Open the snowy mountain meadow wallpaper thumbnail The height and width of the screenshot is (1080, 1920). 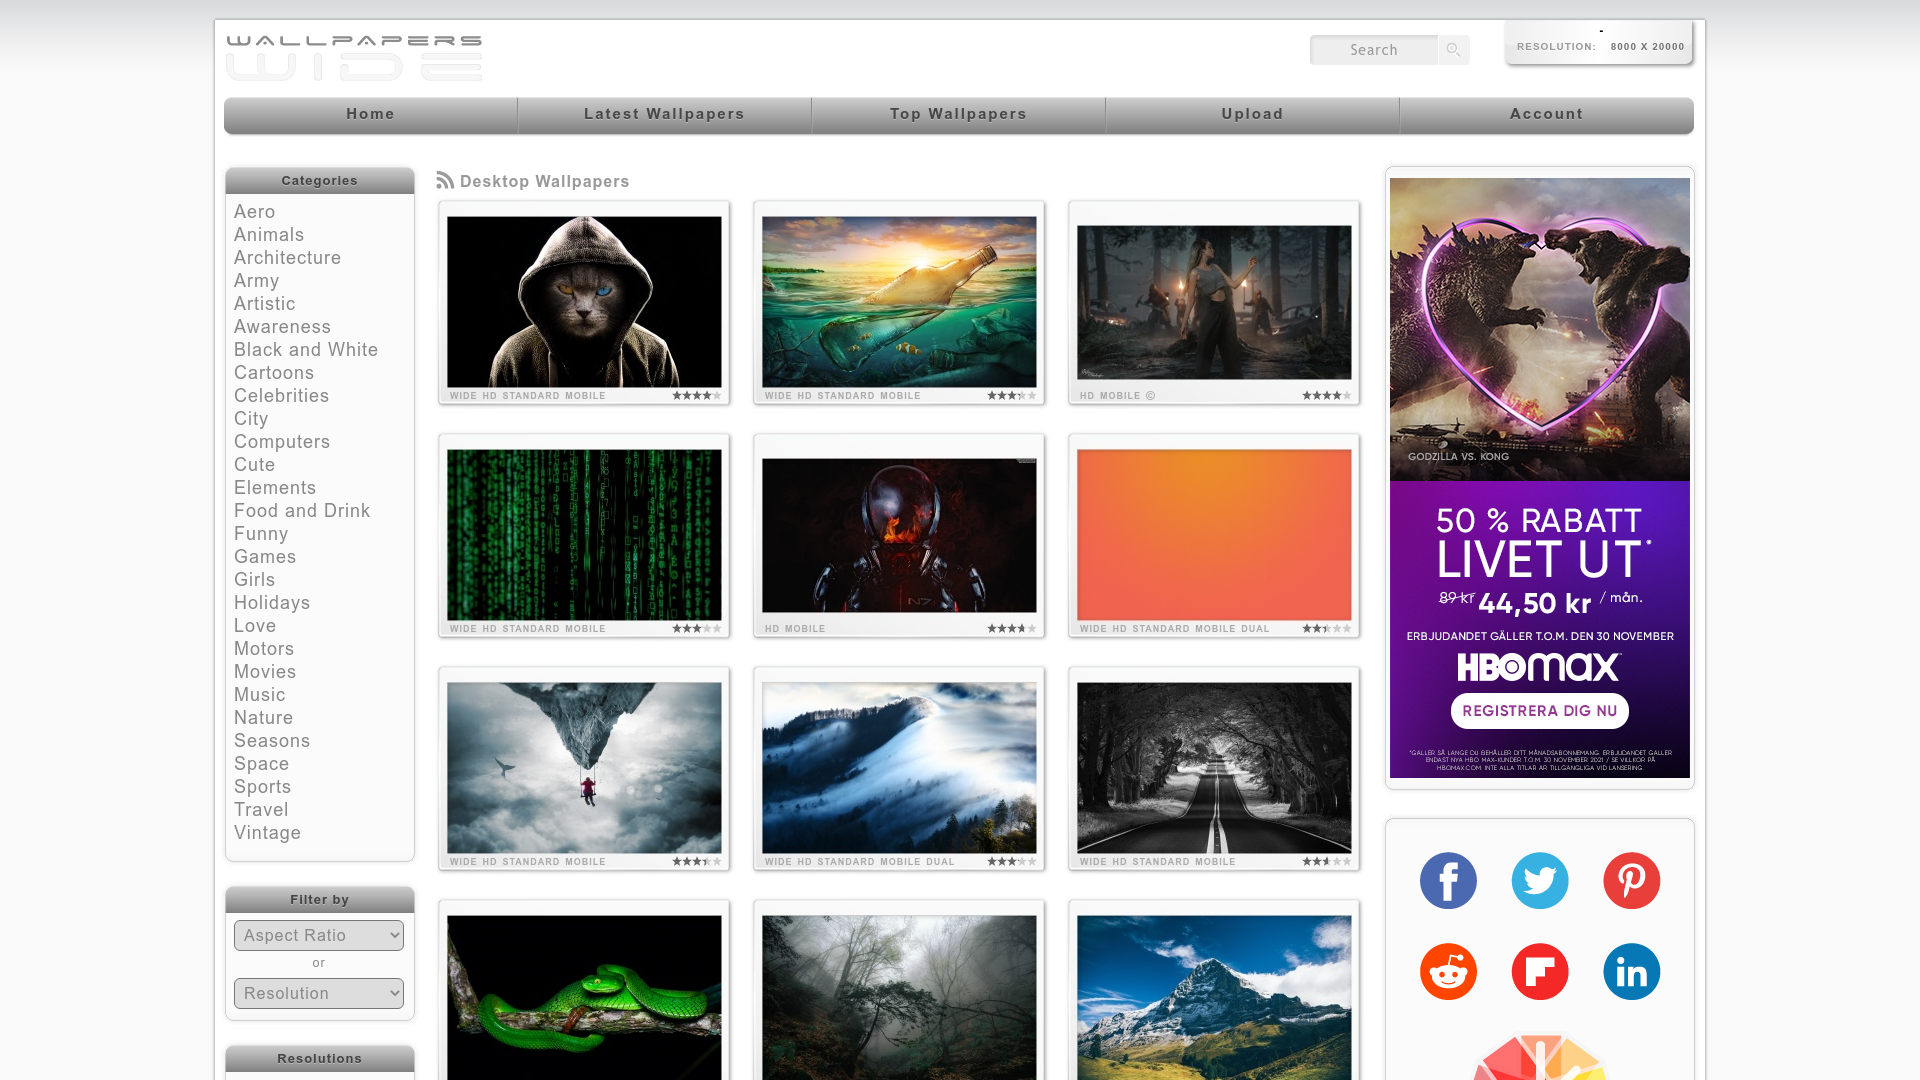pyautogui.click(x=1214, y=997)
